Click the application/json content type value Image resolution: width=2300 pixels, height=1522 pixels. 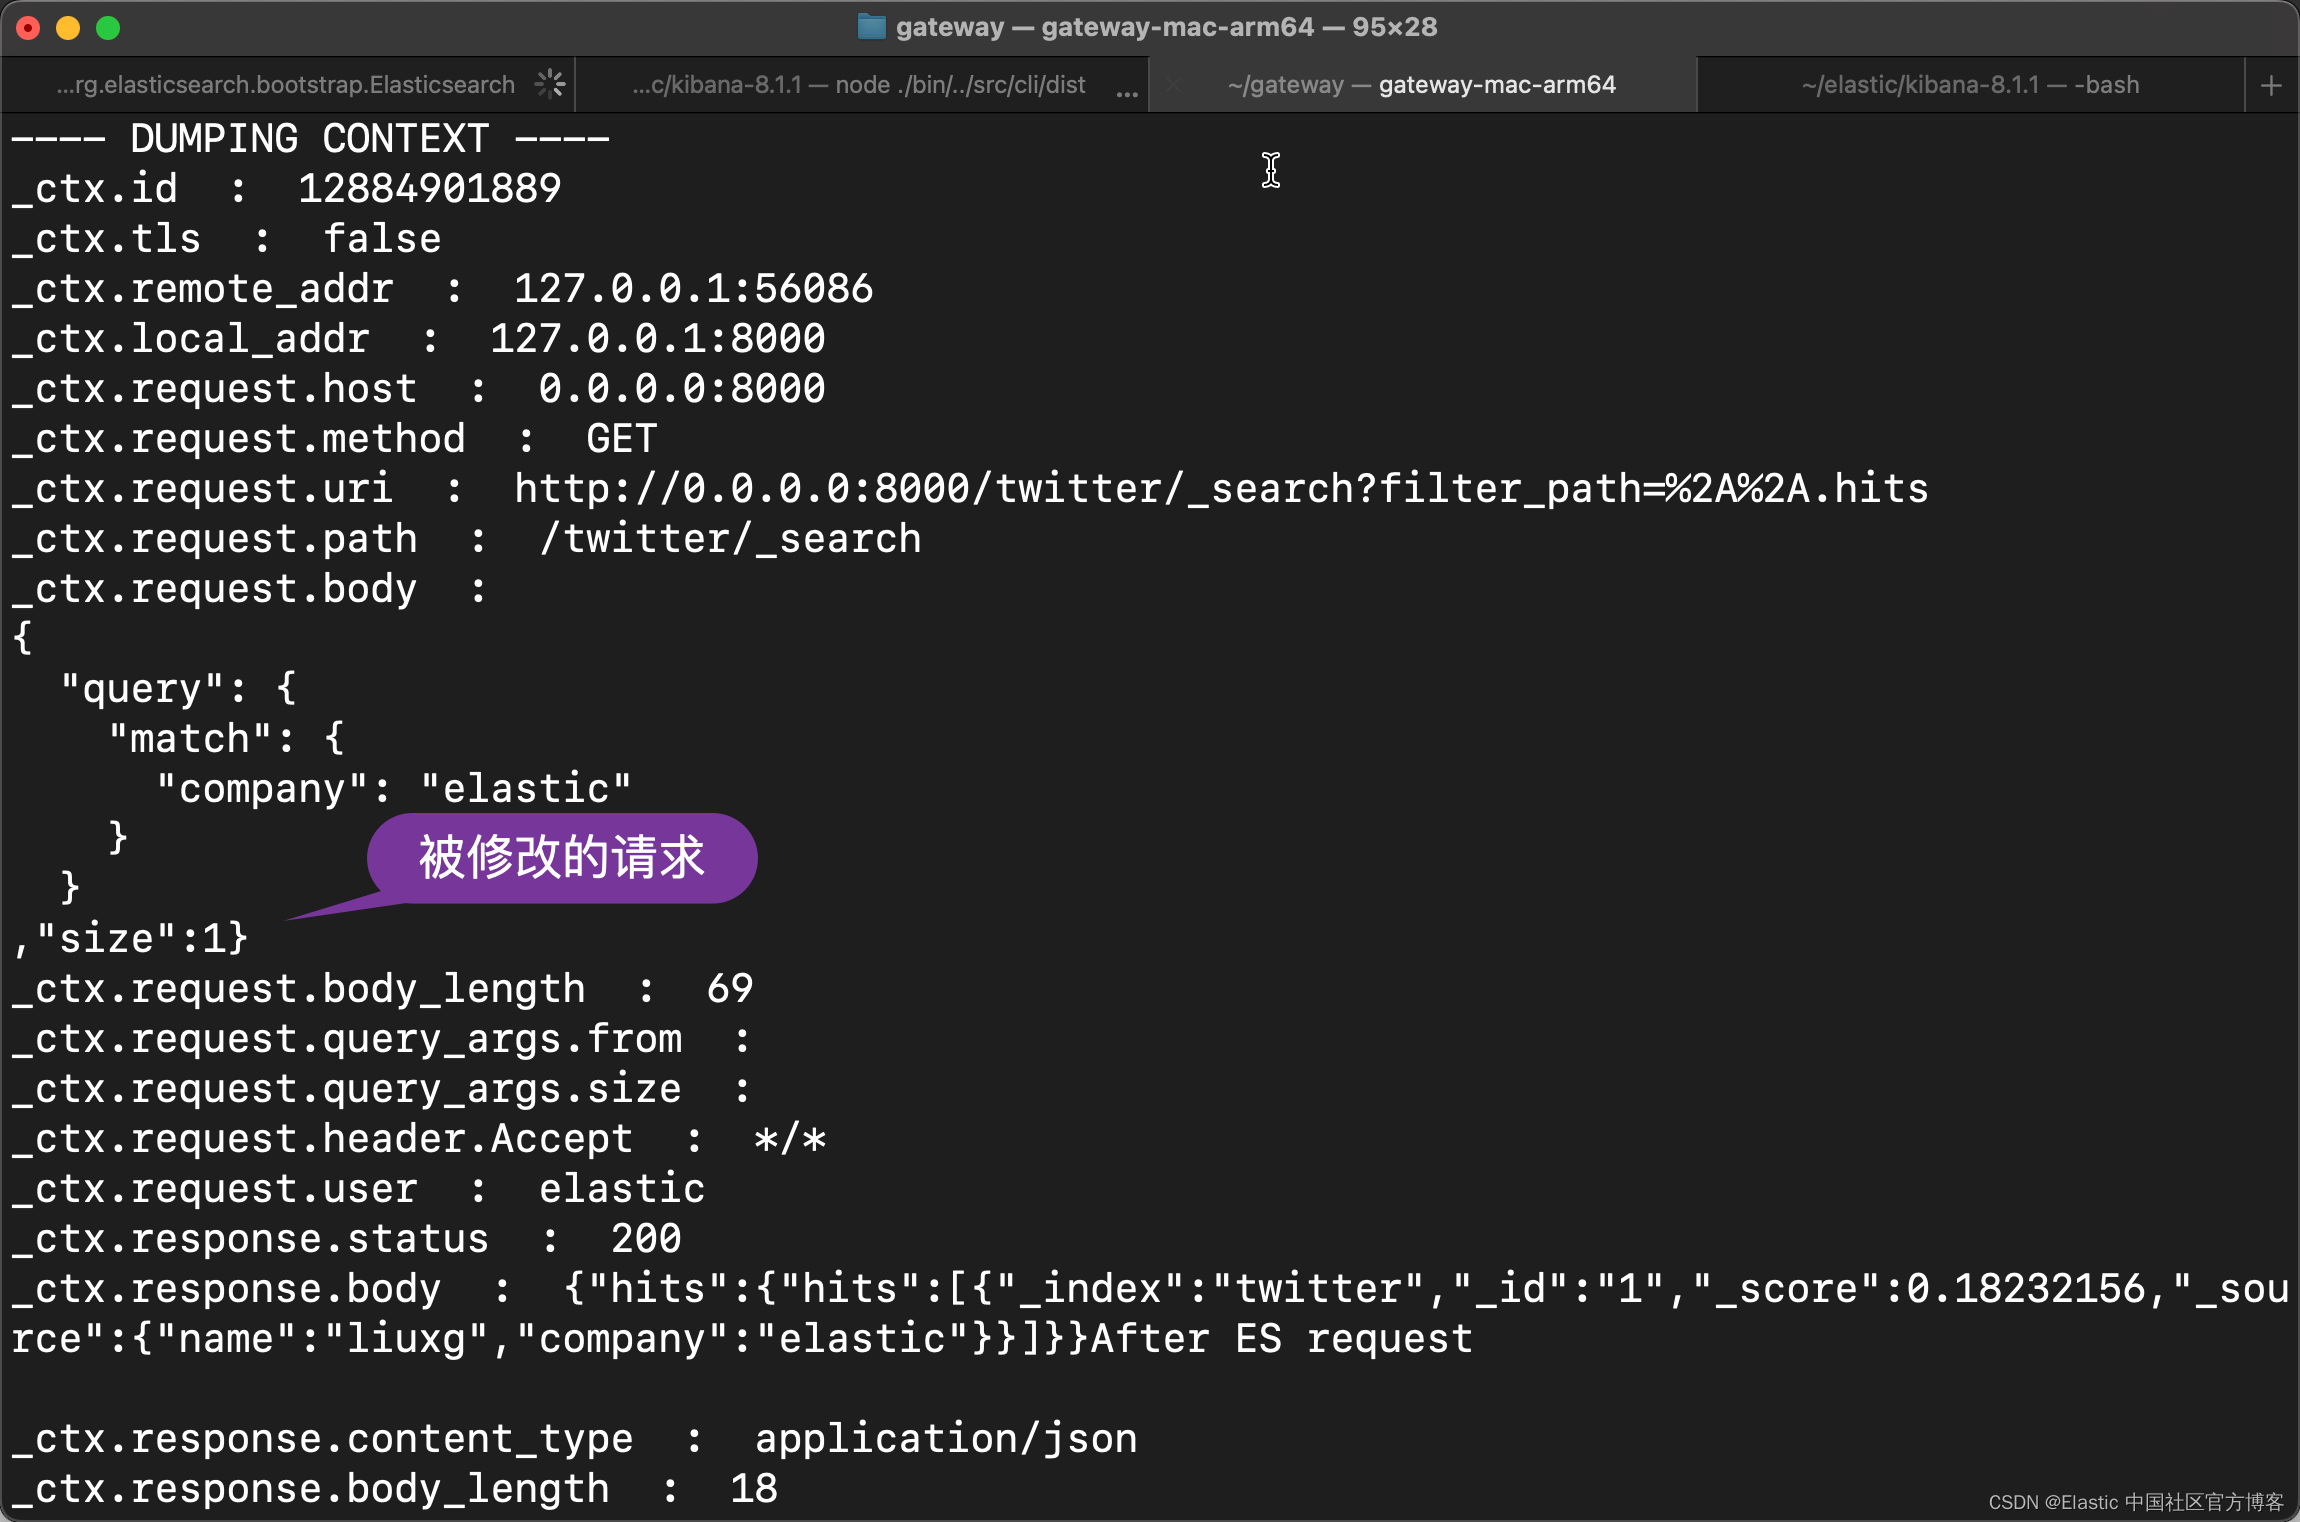945,1439
